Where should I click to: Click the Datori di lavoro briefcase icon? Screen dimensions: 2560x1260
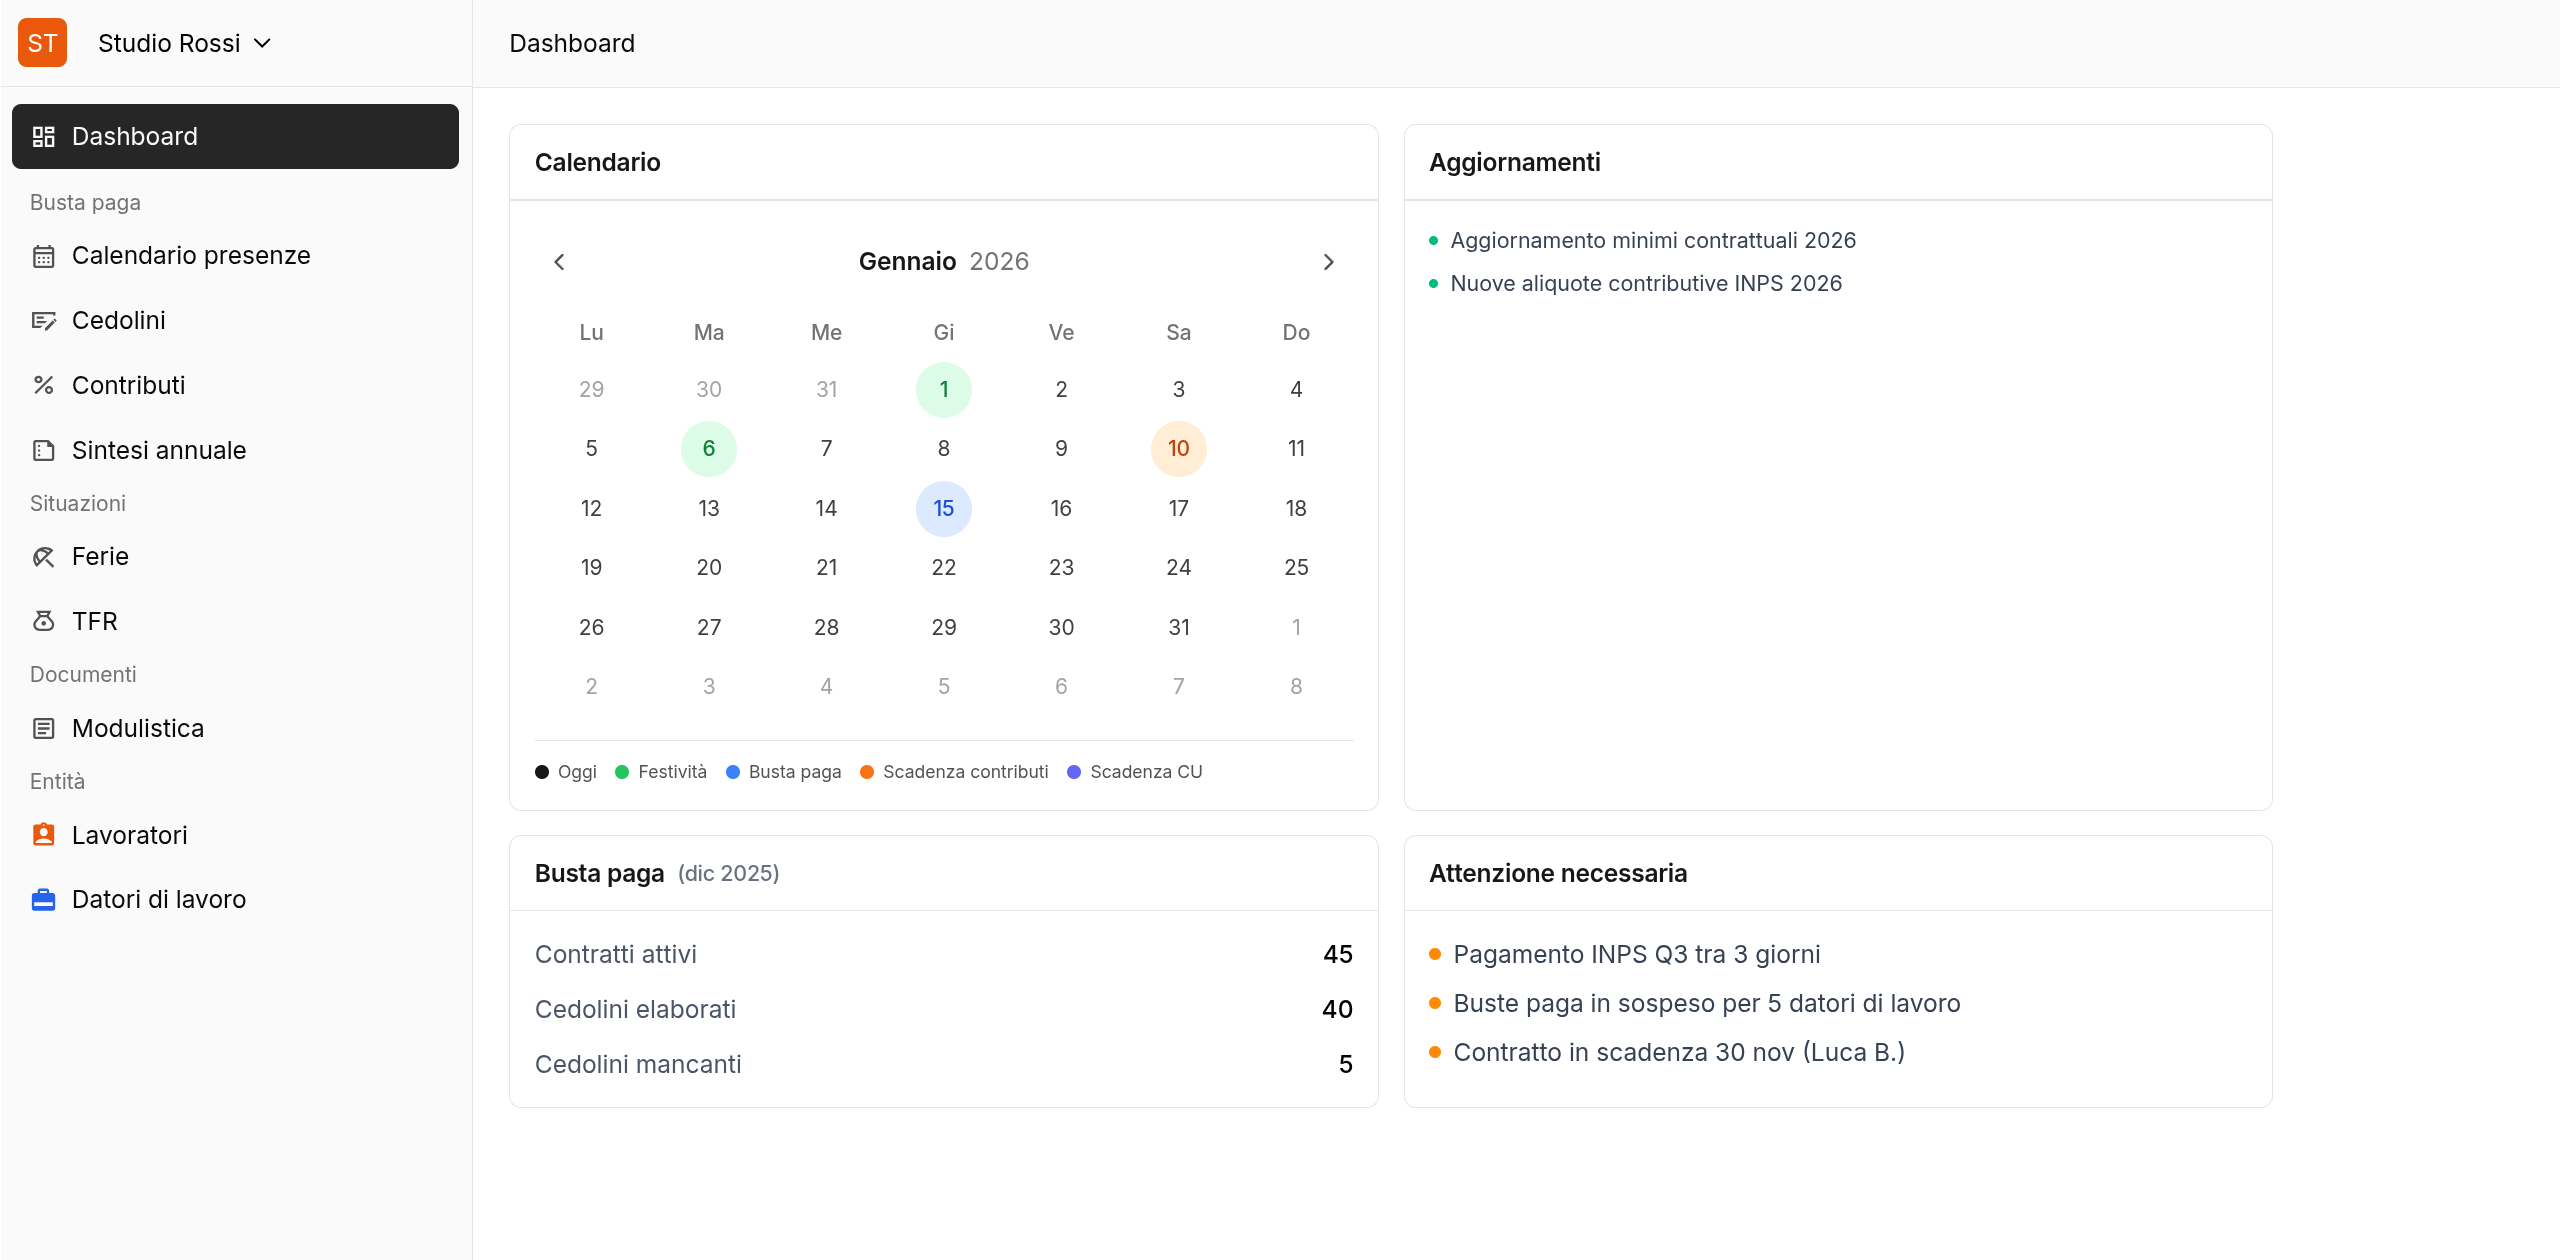[x=43, y=900]
